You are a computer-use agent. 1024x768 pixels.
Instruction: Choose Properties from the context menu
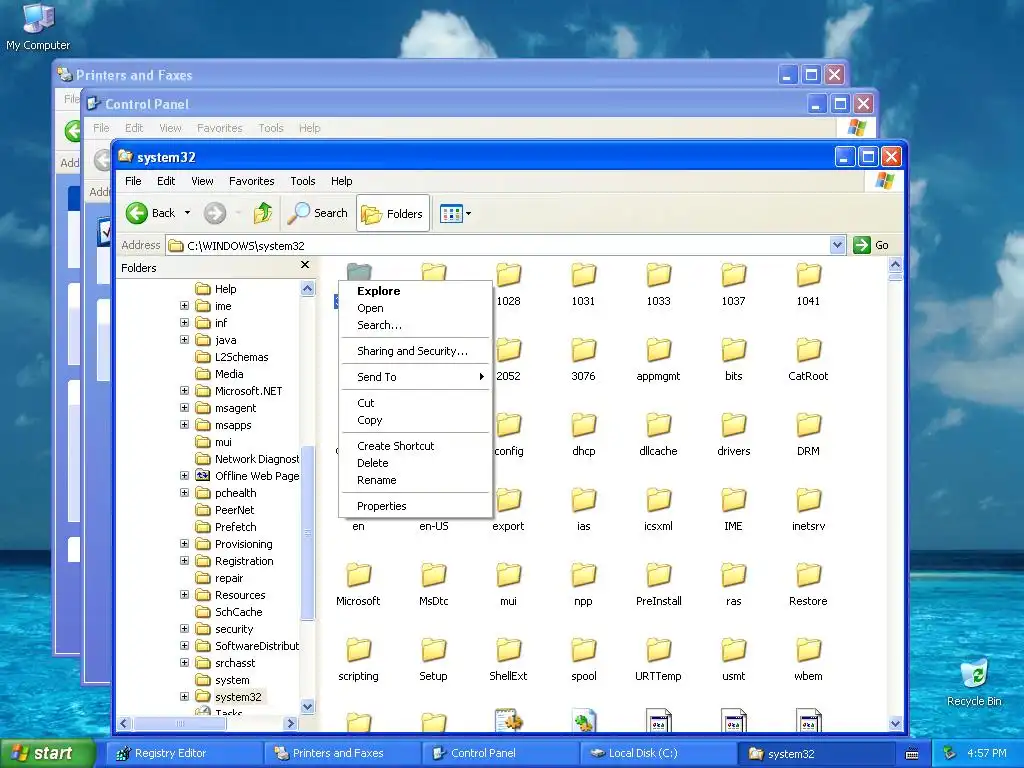(x=415, y=506)
